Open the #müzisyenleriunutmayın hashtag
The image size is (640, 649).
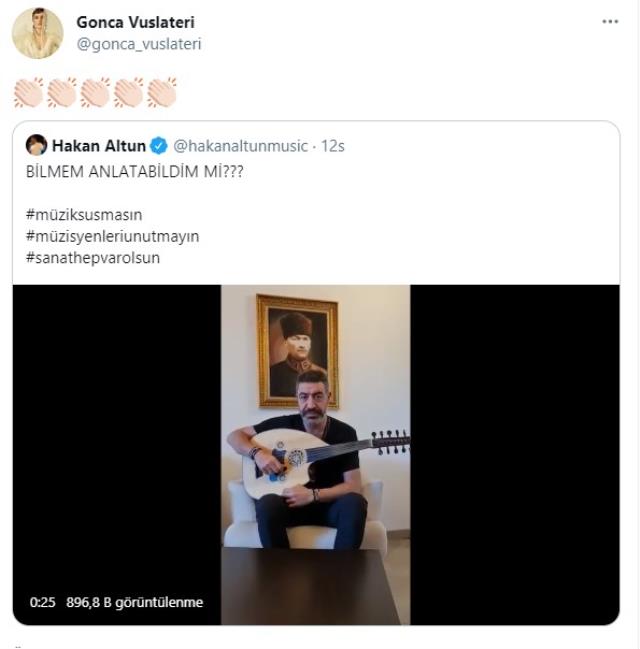click(113, 236)
